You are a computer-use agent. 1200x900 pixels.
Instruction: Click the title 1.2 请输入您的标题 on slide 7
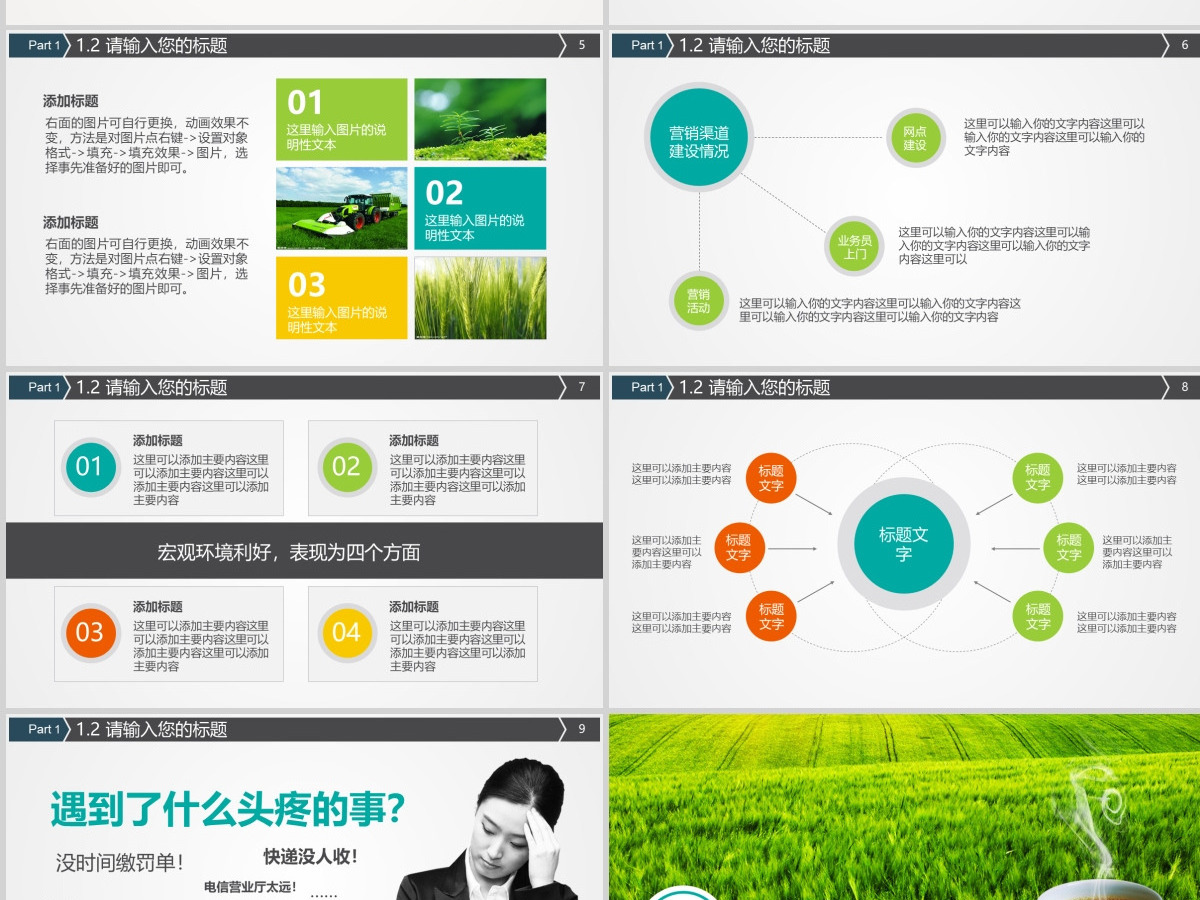click(152, 387)
